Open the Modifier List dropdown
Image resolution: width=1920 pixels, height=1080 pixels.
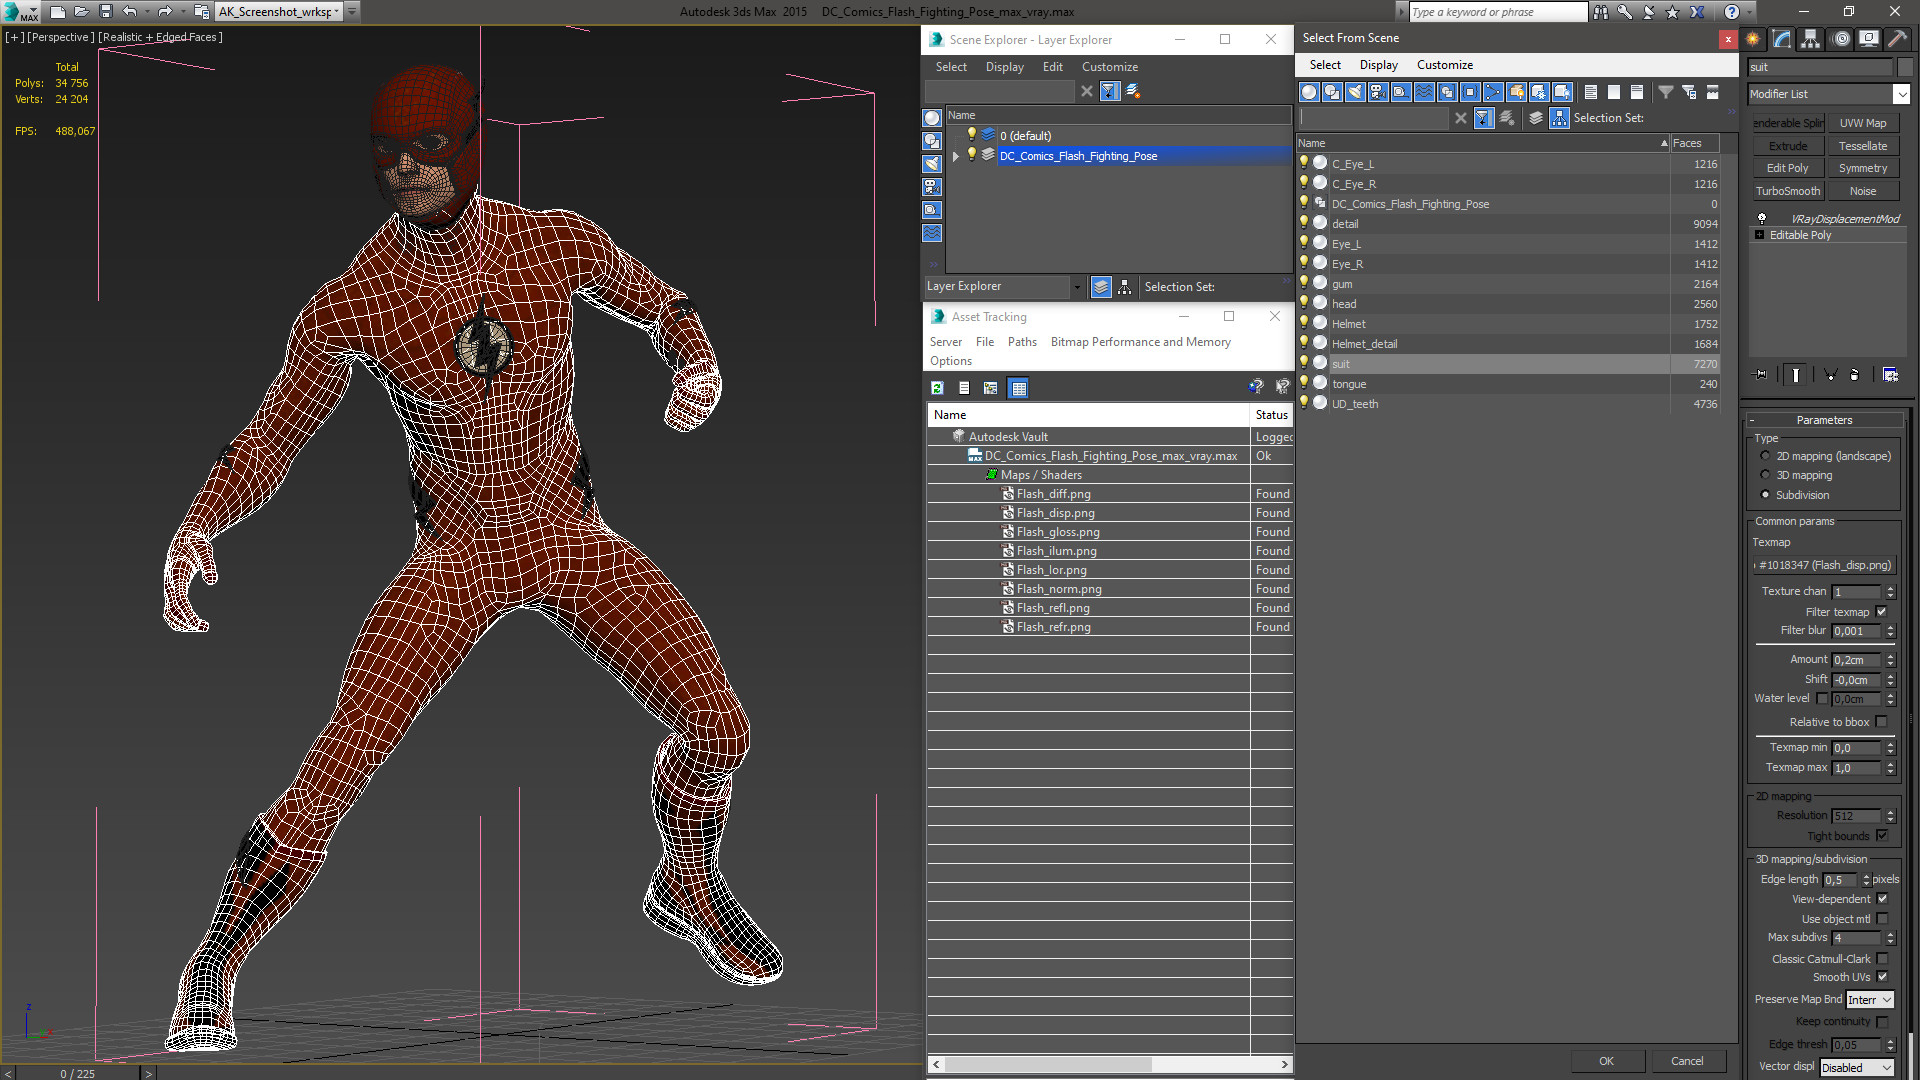pos(1901,94)
